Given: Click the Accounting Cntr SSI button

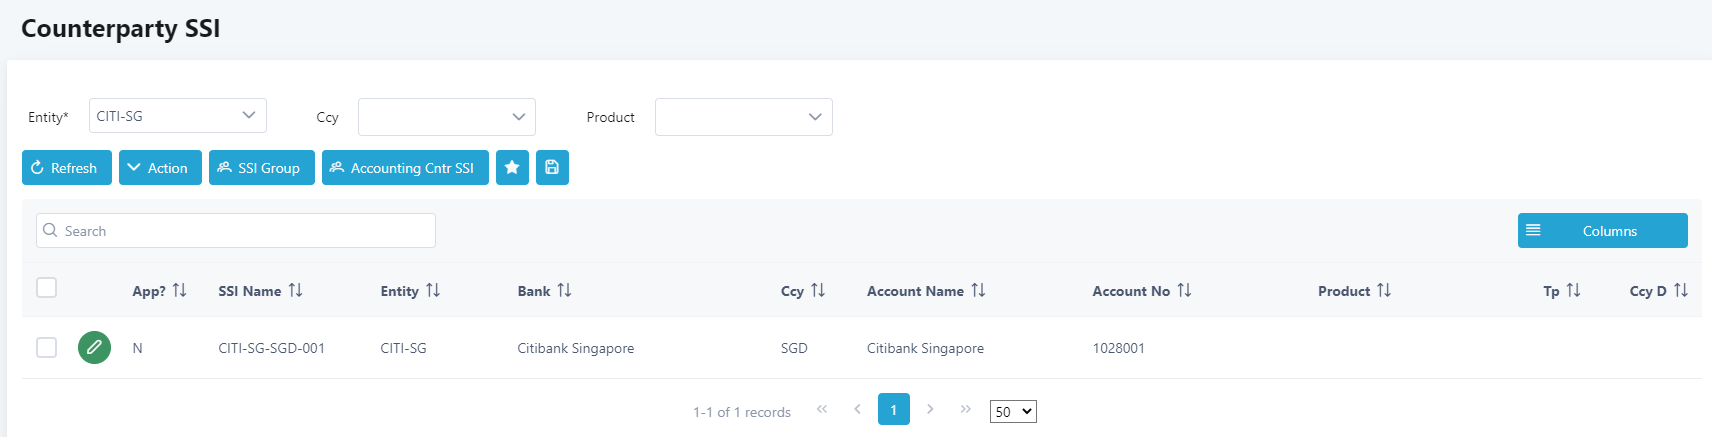Looking at the screenshot, I should coord(405,168).
